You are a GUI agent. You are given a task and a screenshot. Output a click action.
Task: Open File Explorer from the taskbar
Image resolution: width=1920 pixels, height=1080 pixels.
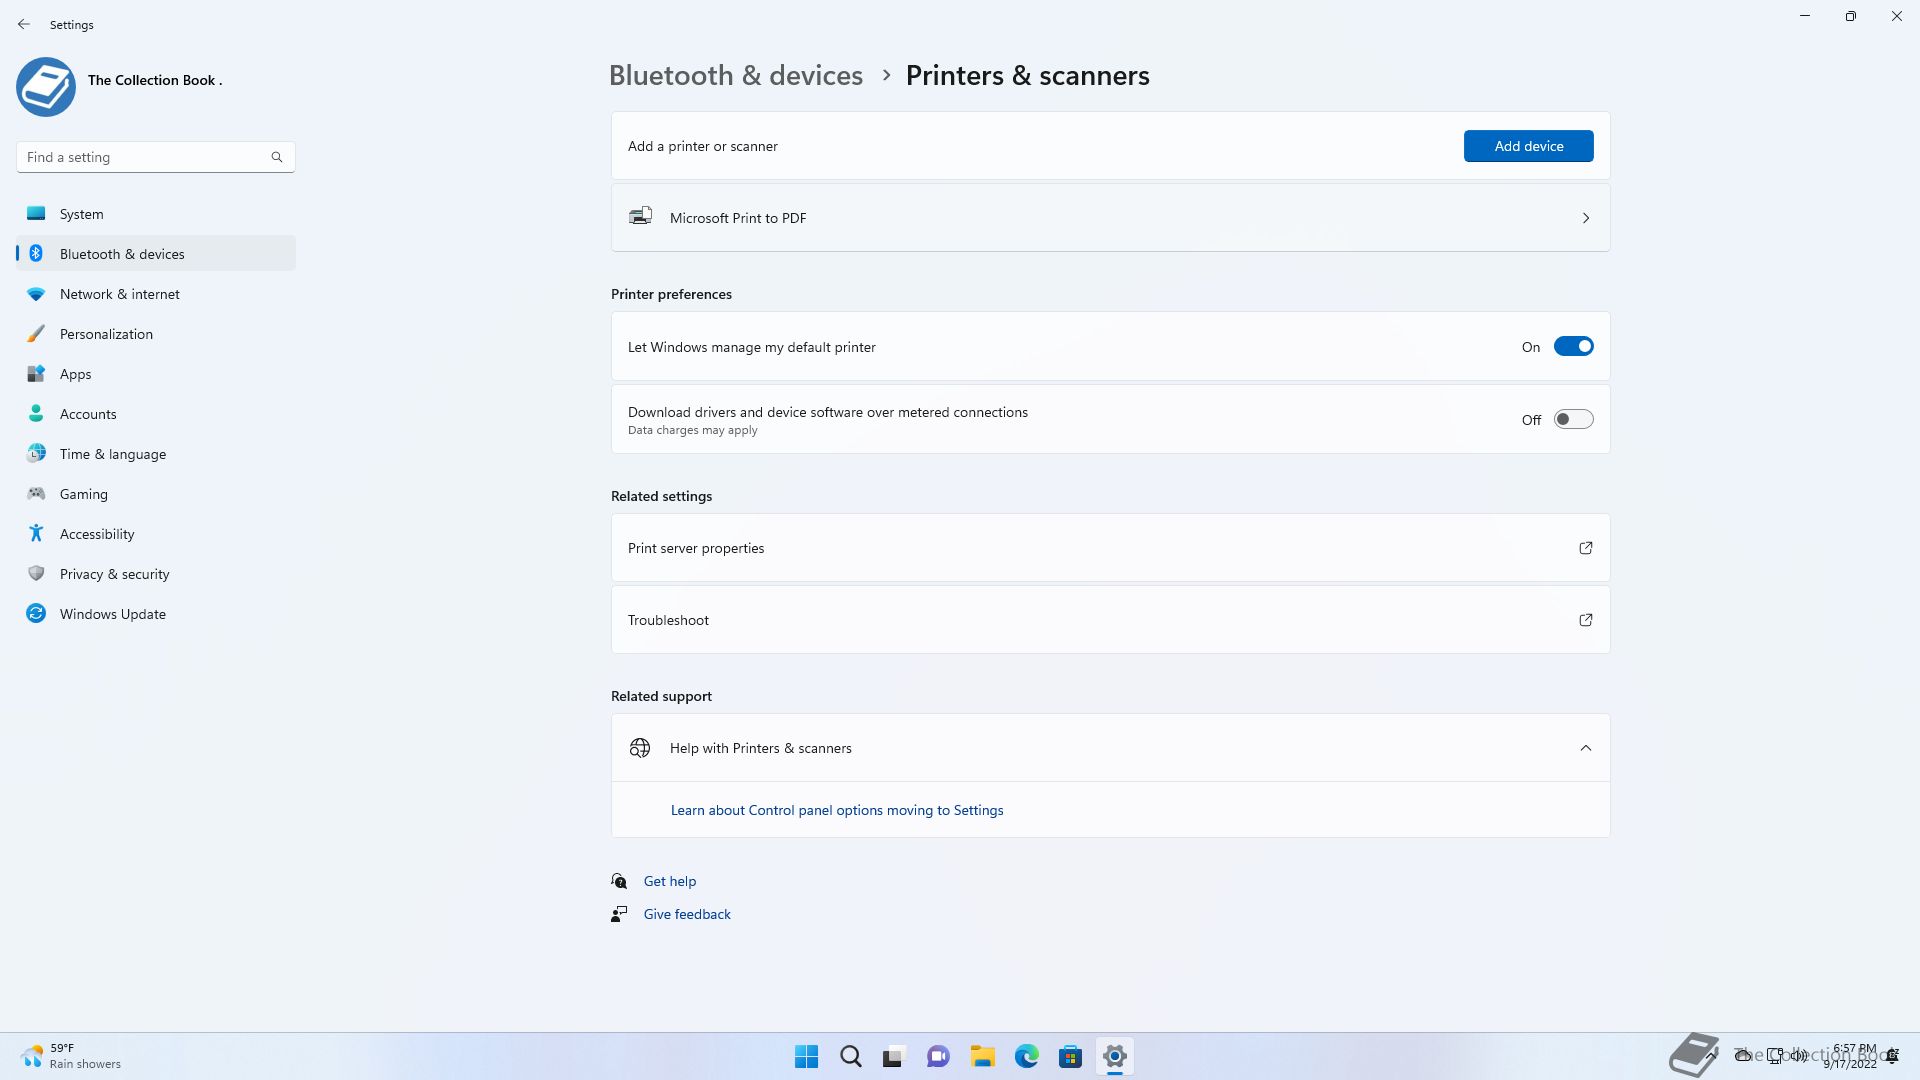tap(982, 1056)
